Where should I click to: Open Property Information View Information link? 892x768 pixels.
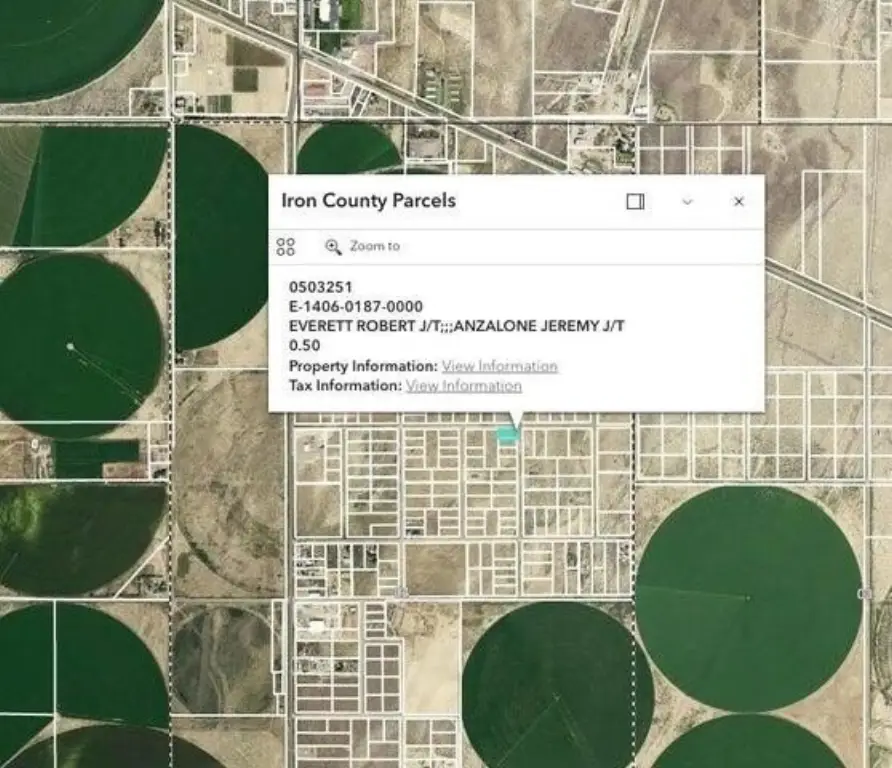click(499, 366)
